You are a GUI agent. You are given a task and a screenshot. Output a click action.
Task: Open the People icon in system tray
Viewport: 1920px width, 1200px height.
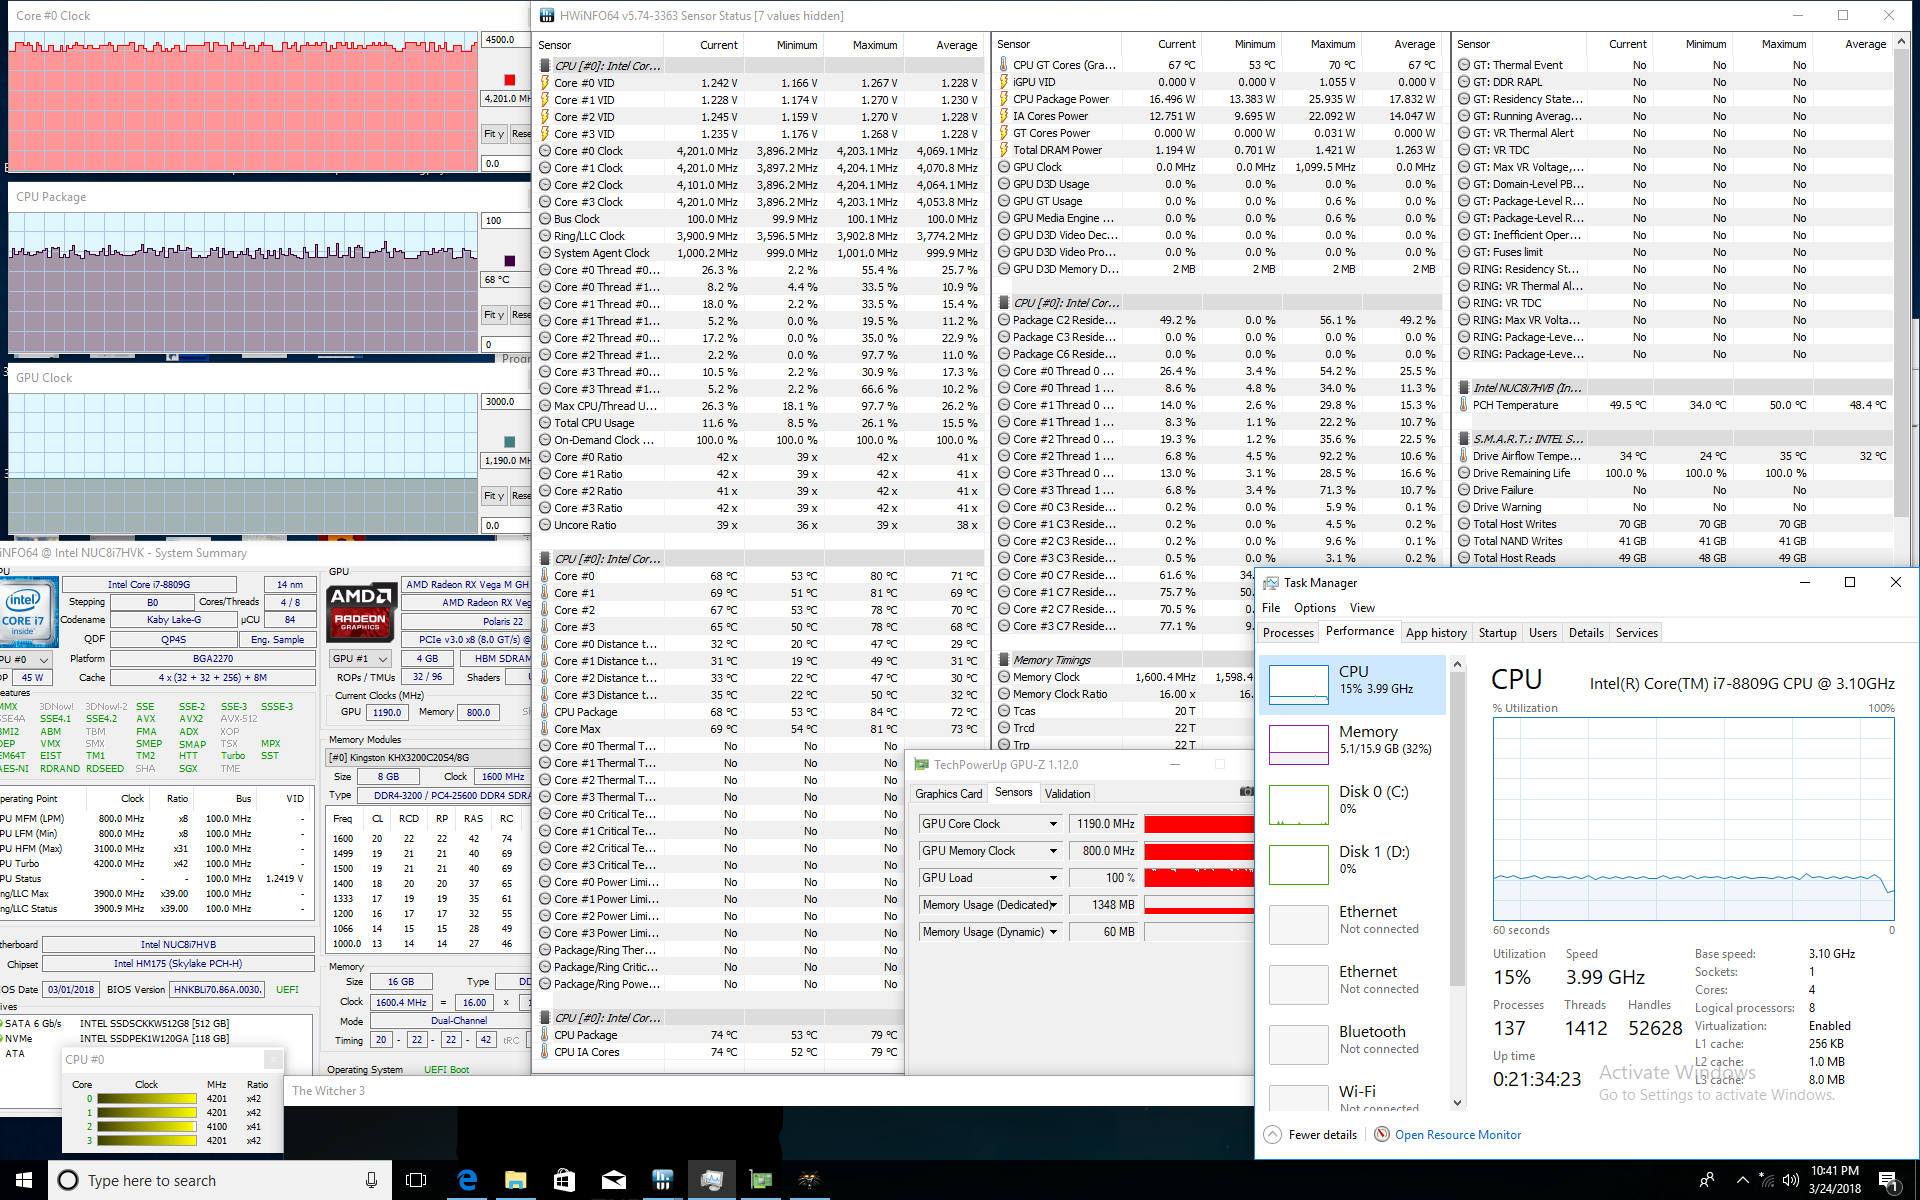[x=1707, y=1180]
